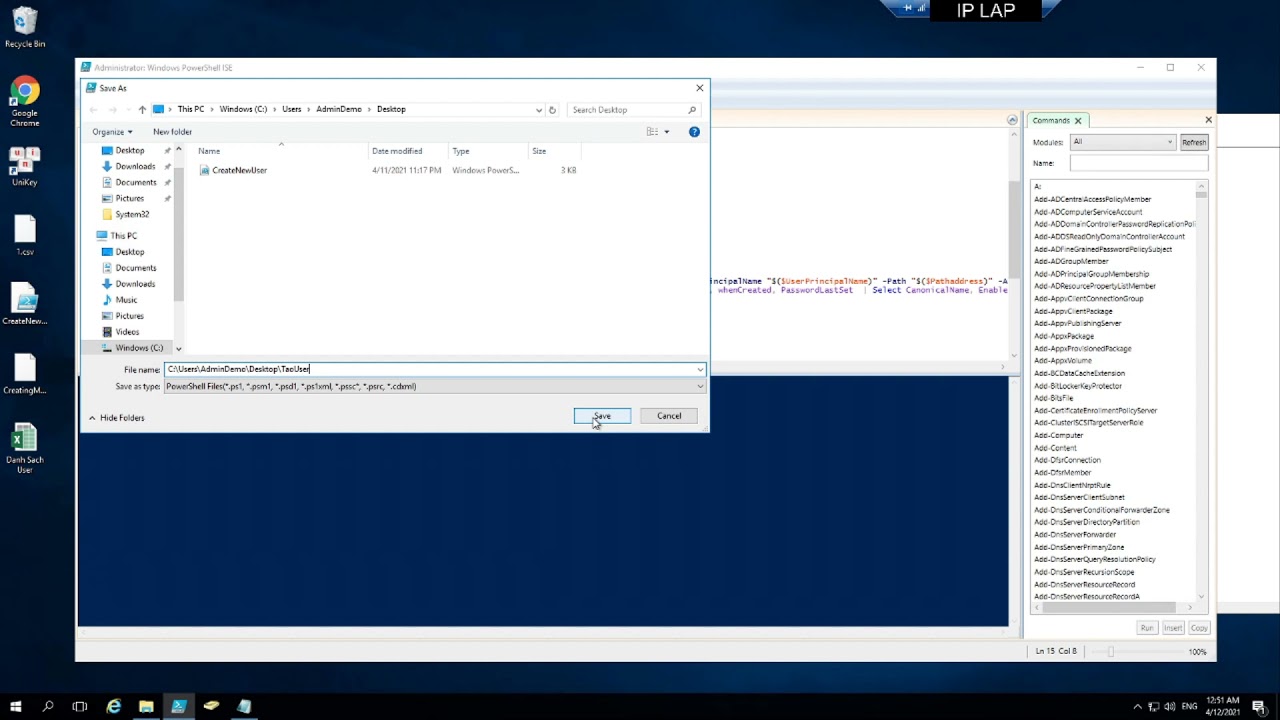This screenshot has height=720, width=1280.
Task: Launch Internet Explorer from taskbar
Action: click(114, 706)
